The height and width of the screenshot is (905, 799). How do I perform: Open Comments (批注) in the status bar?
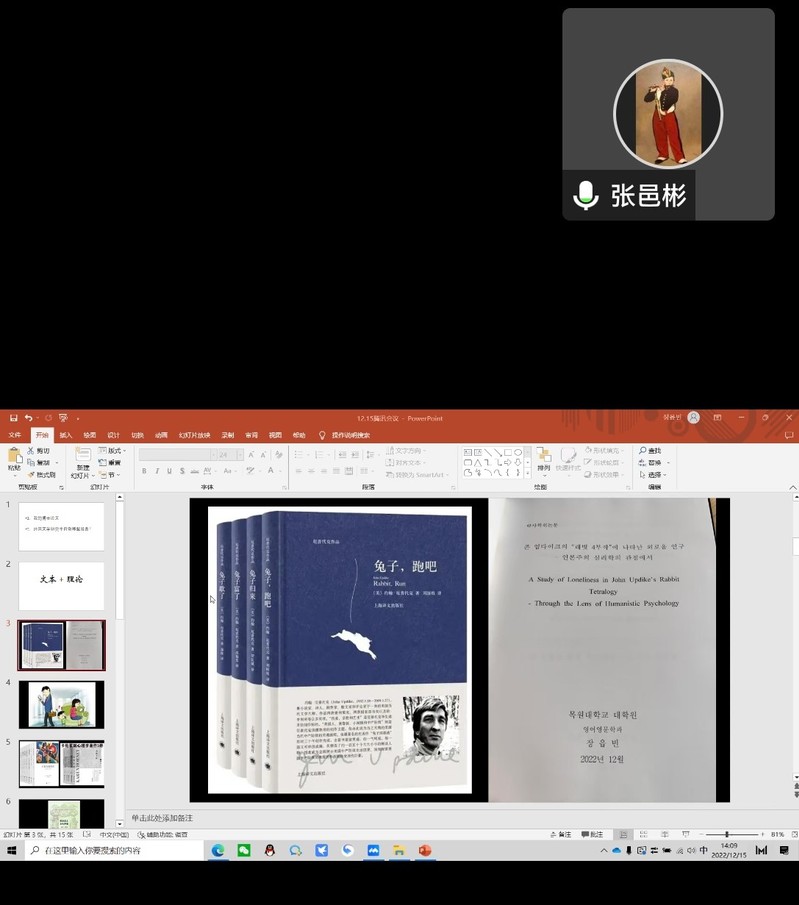click(592, 835)
